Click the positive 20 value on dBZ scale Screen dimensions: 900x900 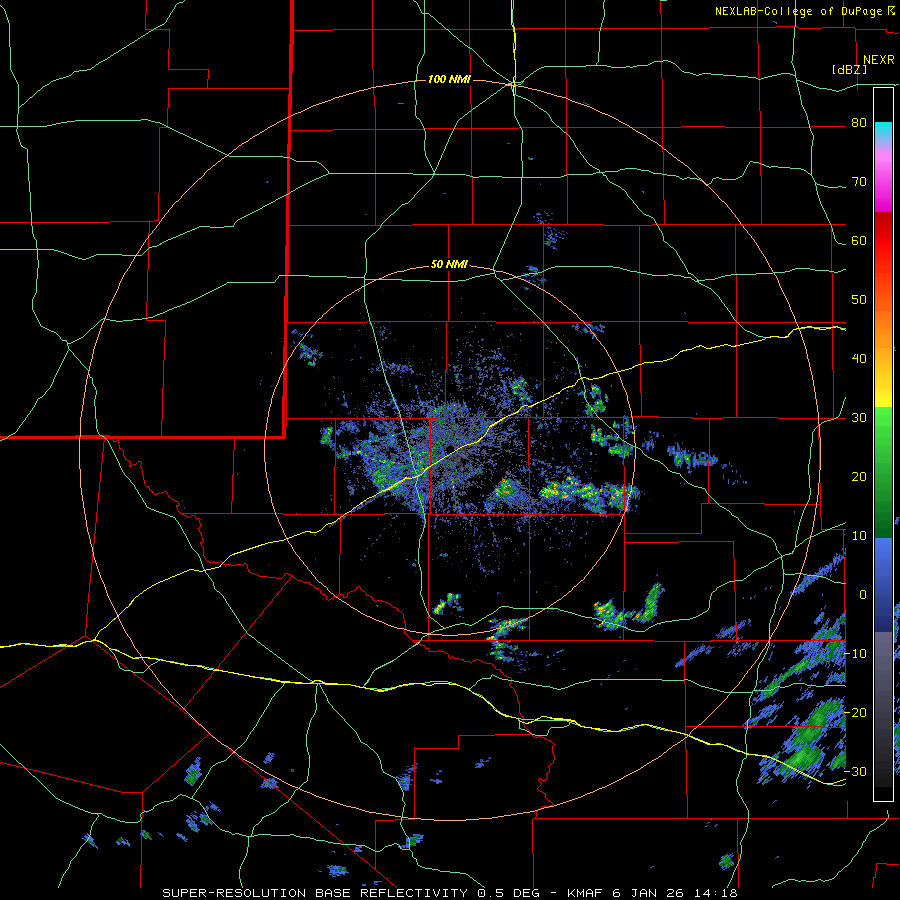click(859, 476)
